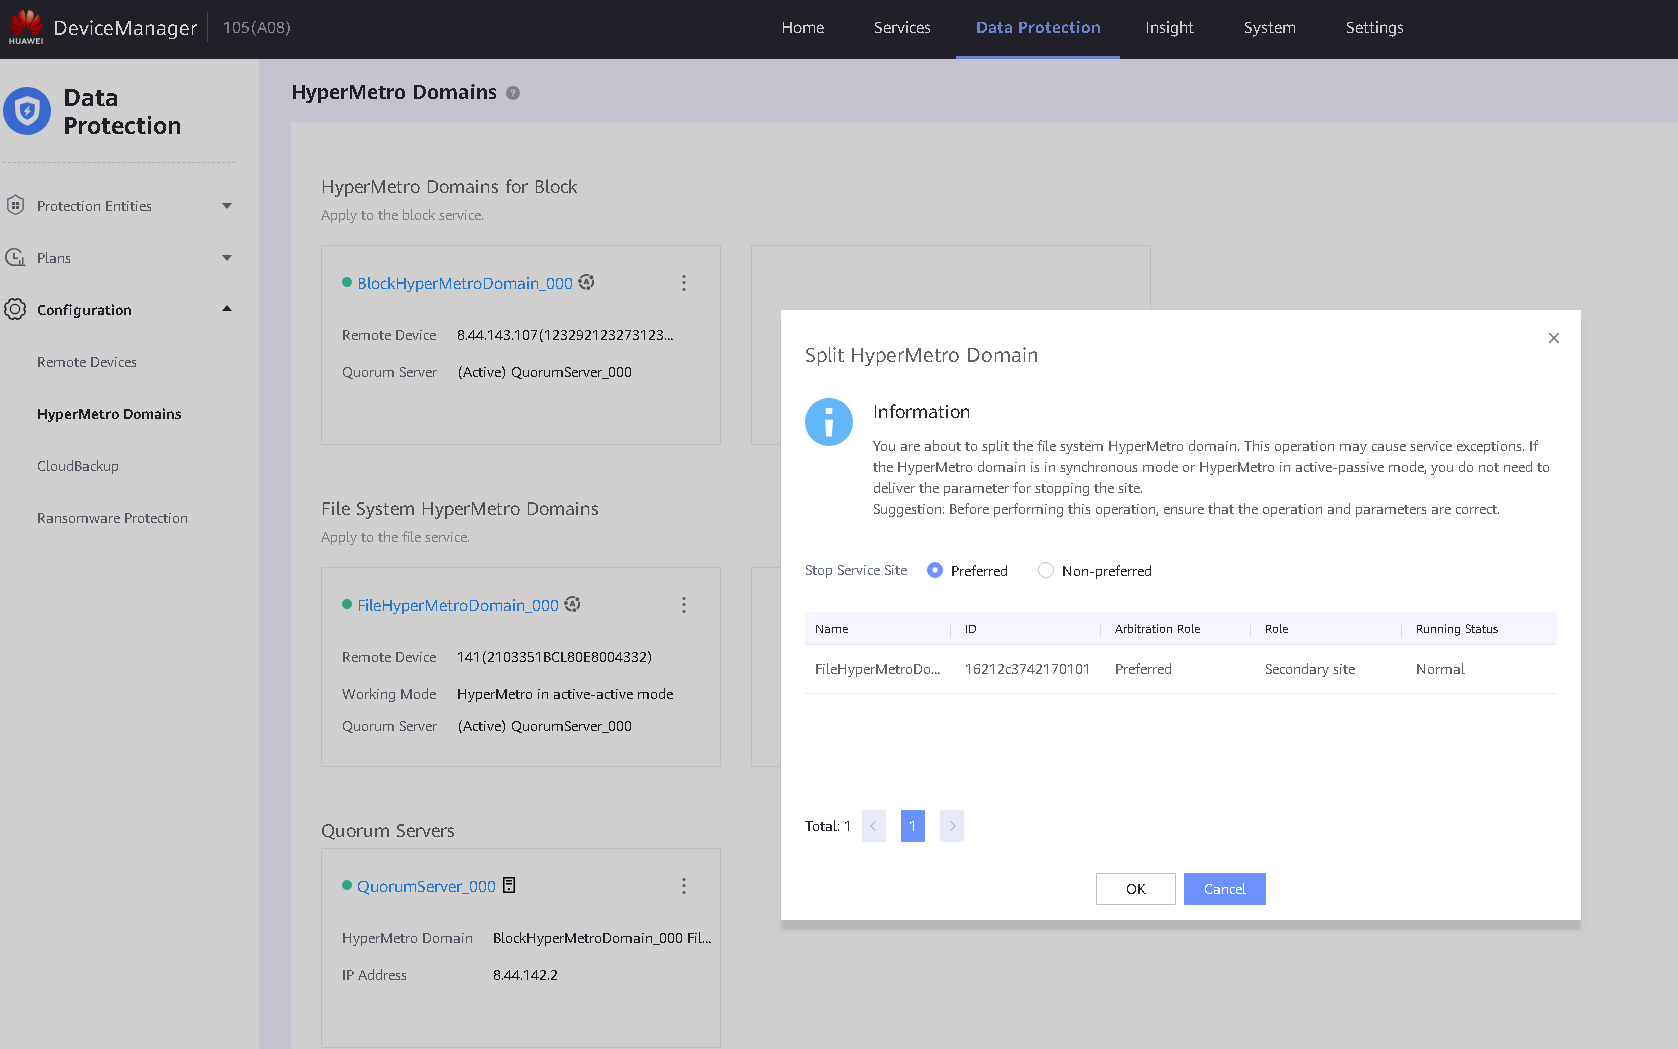This screenshot has height=1049, width=1678.
Task: Open the QuorumServer_000 more-options menu
Action: [x=684, y=886]
